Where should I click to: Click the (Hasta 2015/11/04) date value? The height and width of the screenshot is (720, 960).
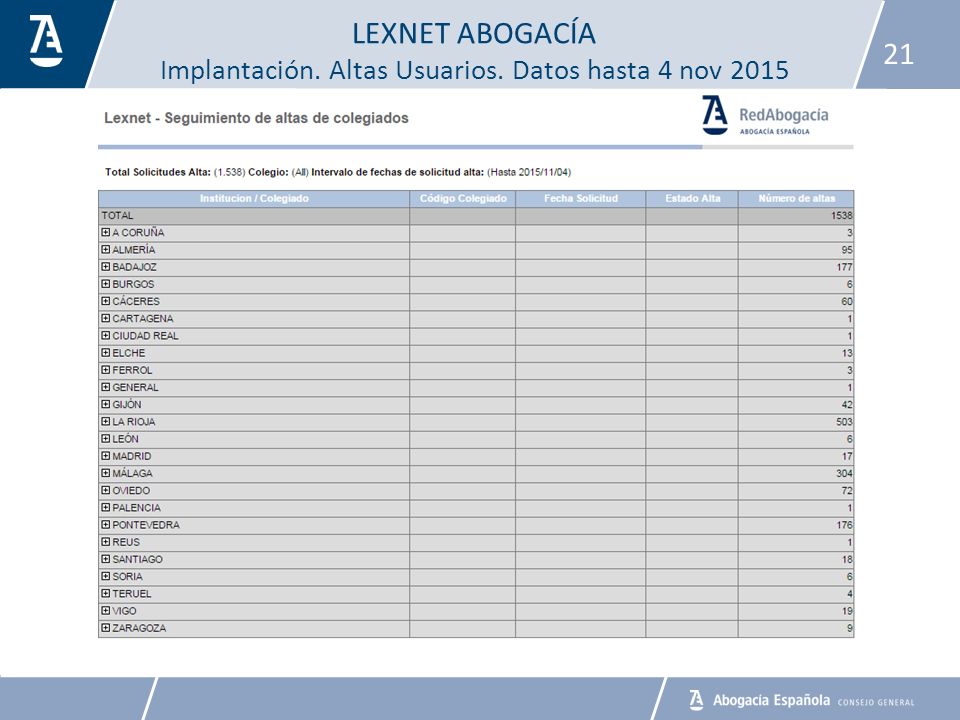coord(529,172)
